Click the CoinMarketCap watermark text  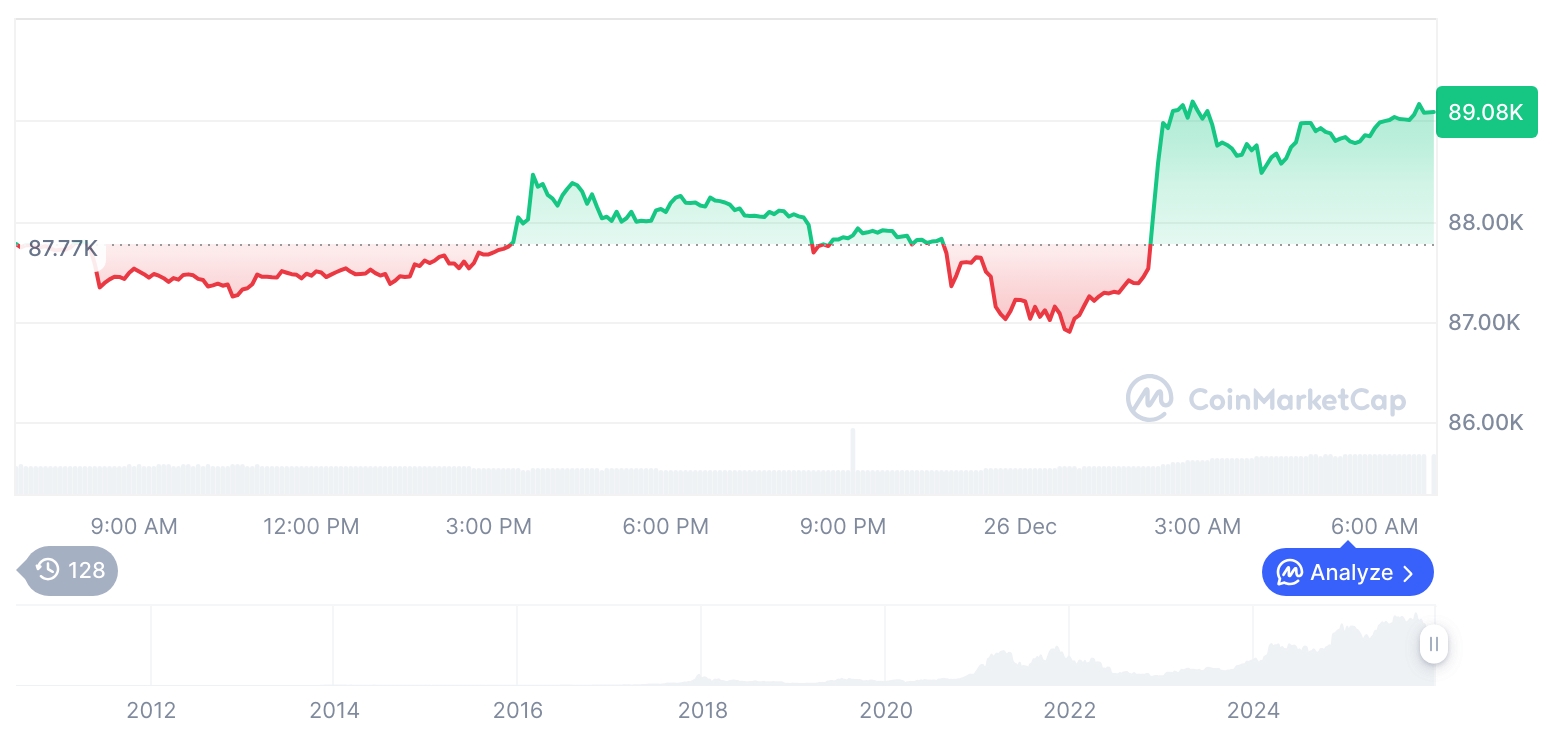coord(1297,400)
